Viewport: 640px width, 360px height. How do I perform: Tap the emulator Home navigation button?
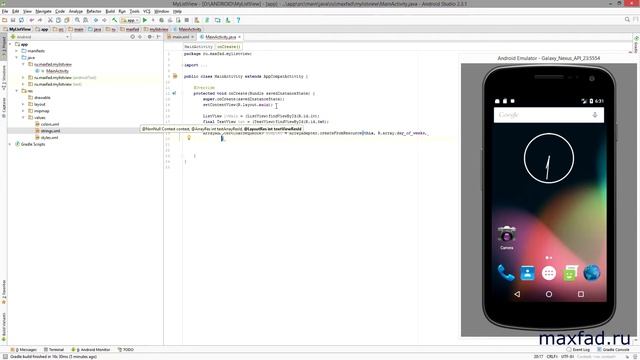click(x=549, y=294)
